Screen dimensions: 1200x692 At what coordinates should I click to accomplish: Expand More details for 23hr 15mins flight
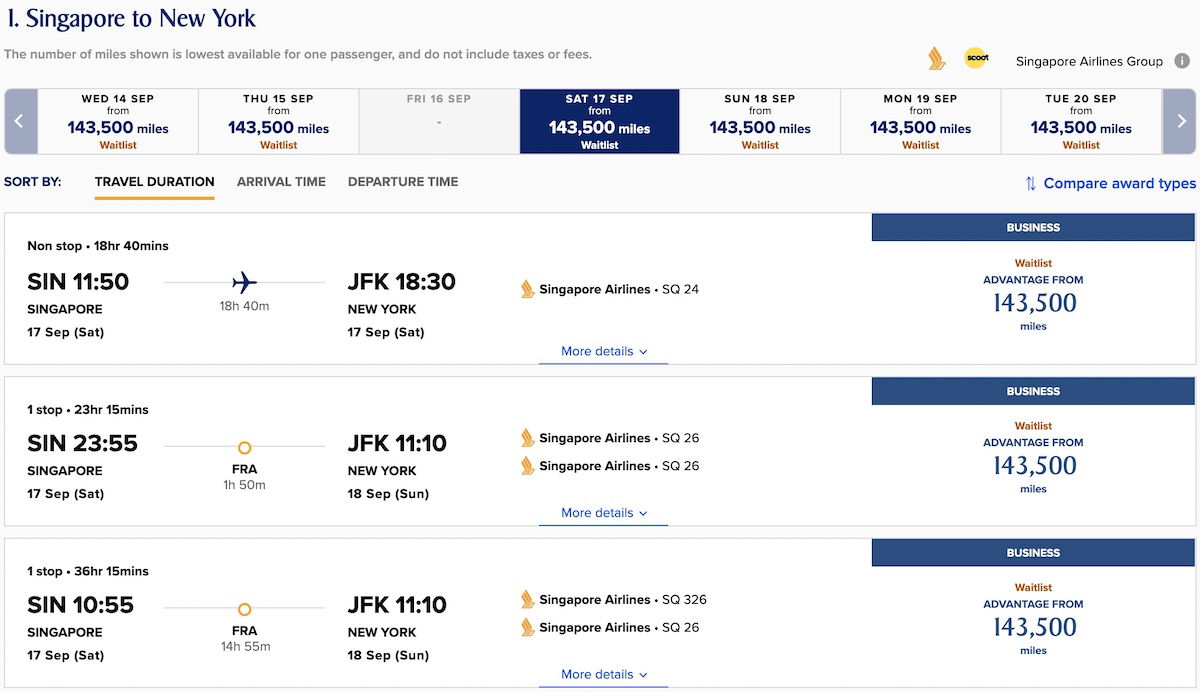tap(604, 513)
